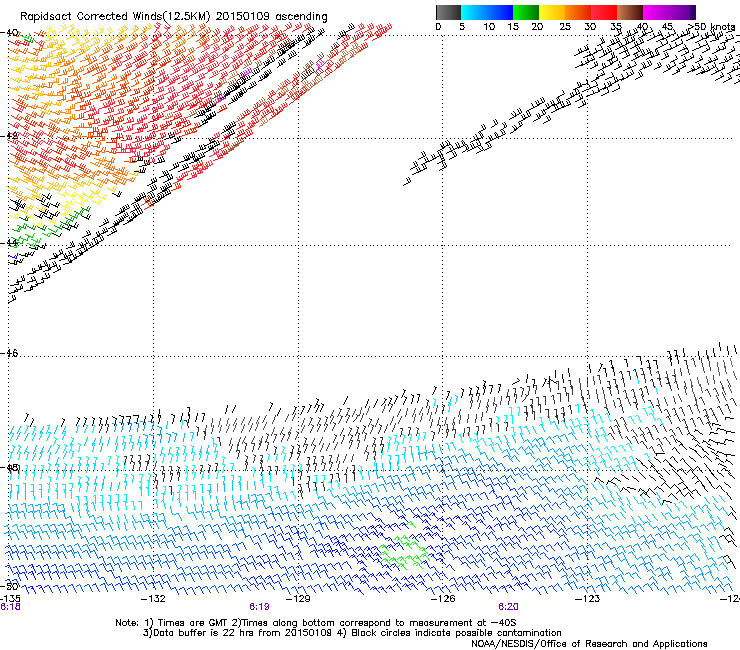Viewport: 740px width, 650px height.
Task: Click the '>50 knots' legend label
Action: (x=712, y=26)
